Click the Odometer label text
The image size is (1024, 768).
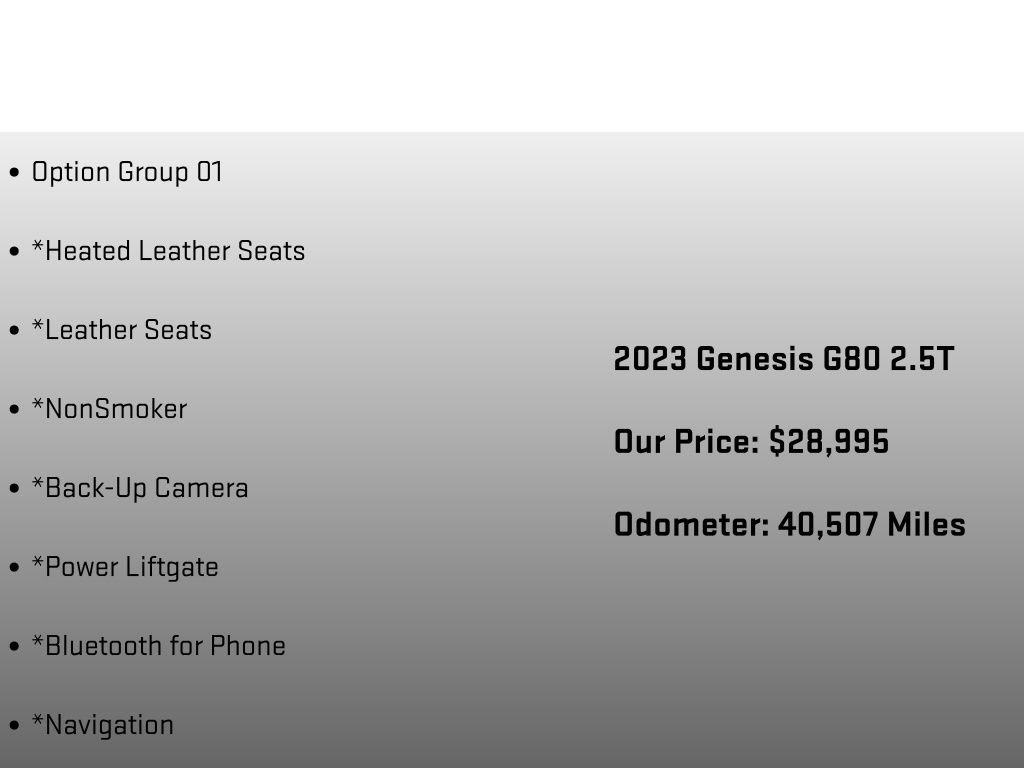point(691,524)
